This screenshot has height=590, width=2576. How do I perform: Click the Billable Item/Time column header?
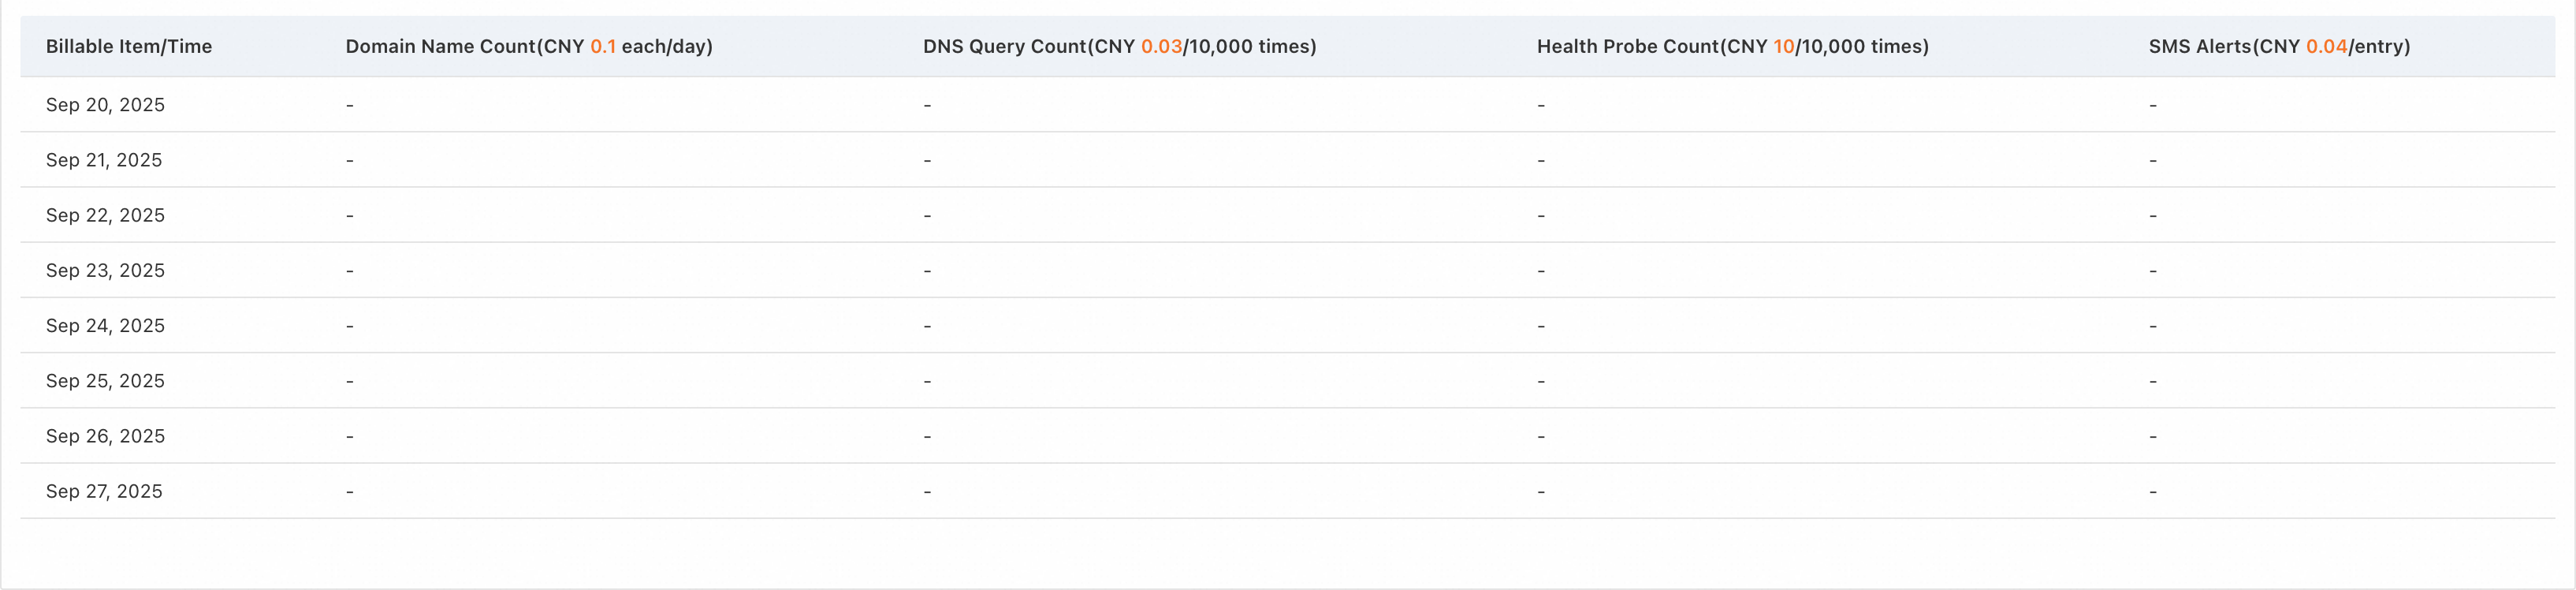[128, 46]
